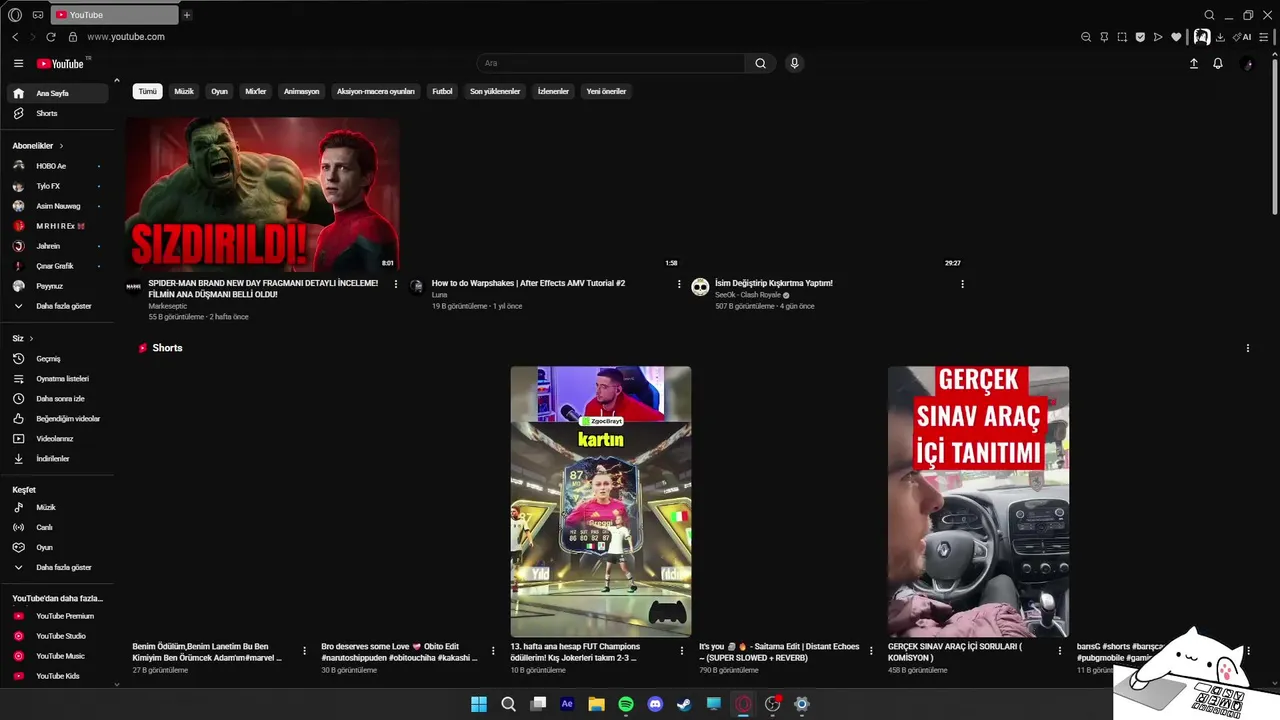
Task: Select the Son yüklenenler chip
Action: point(495,91)
